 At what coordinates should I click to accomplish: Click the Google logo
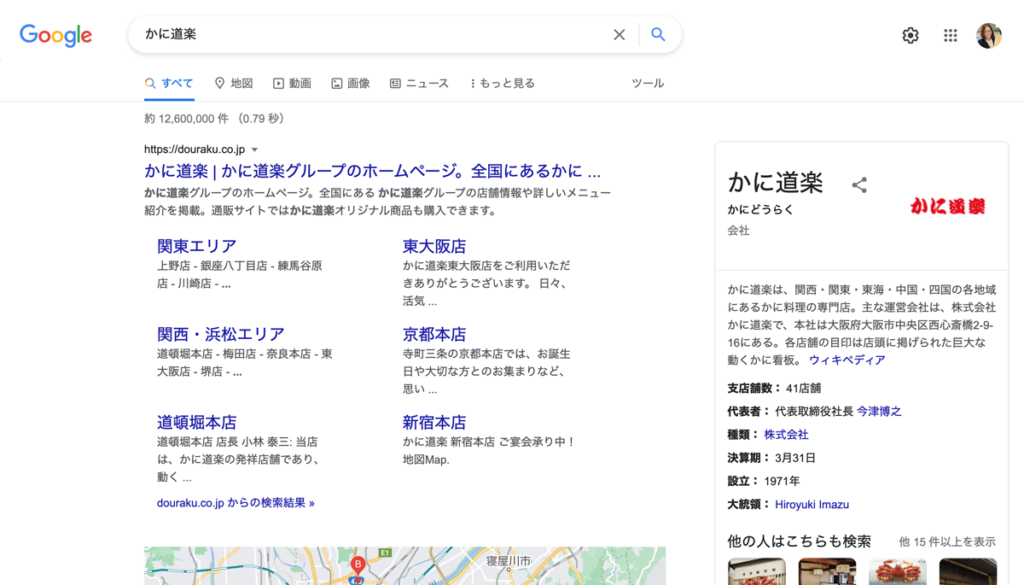pos(56,35)
